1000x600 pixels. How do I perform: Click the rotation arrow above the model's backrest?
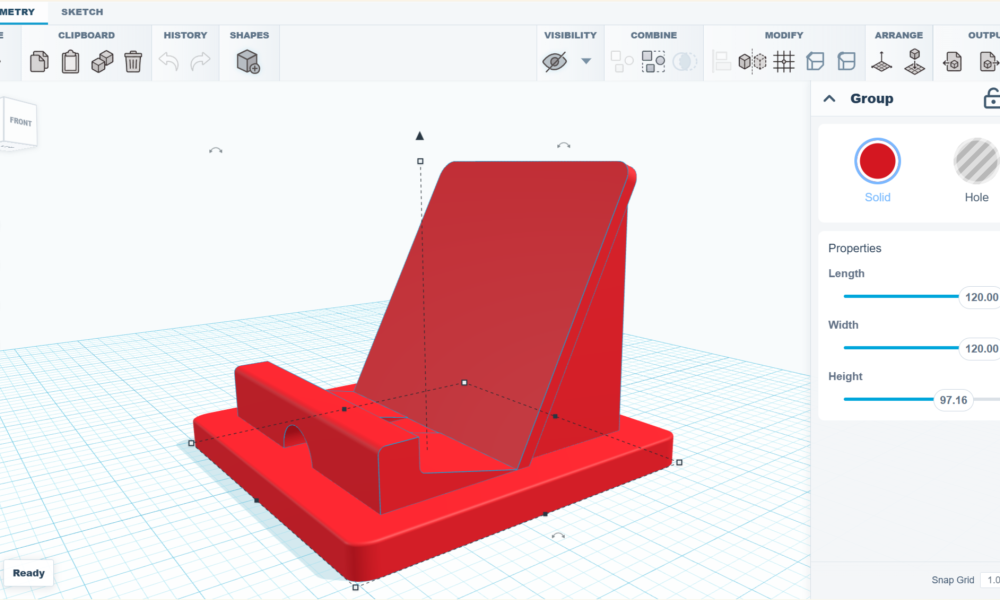563,145
